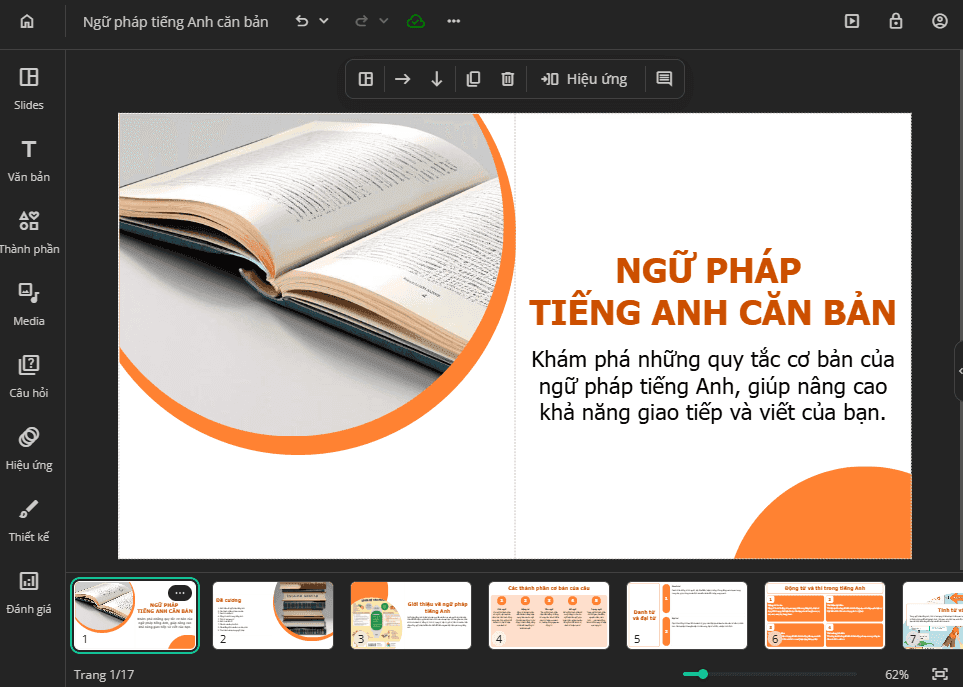963x687 pixels.
Task: Open the Câu hỏi questions panel
Action: coord(29,376)
